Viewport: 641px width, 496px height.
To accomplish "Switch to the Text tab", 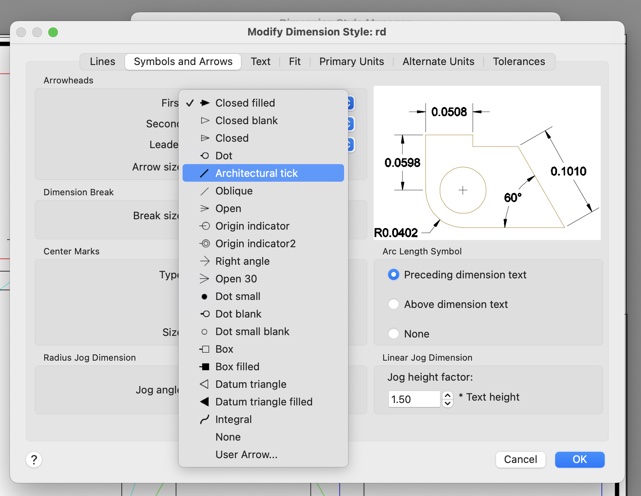I will pyautogui.click(x=260, y=61).
